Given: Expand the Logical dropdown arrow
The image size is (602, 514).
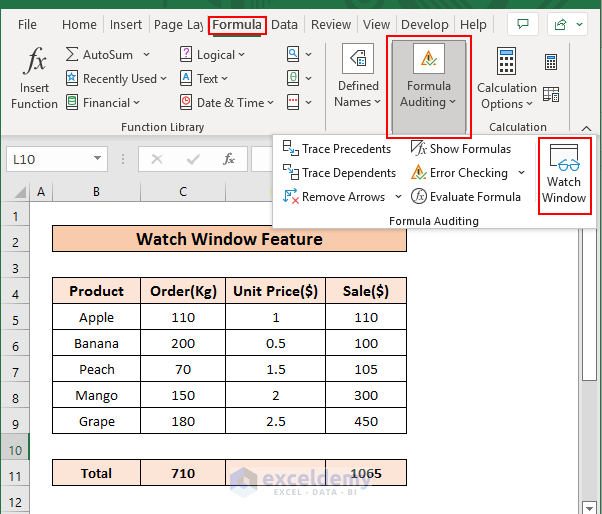Looking at the screenshot, I should click(x=241, y=55).
